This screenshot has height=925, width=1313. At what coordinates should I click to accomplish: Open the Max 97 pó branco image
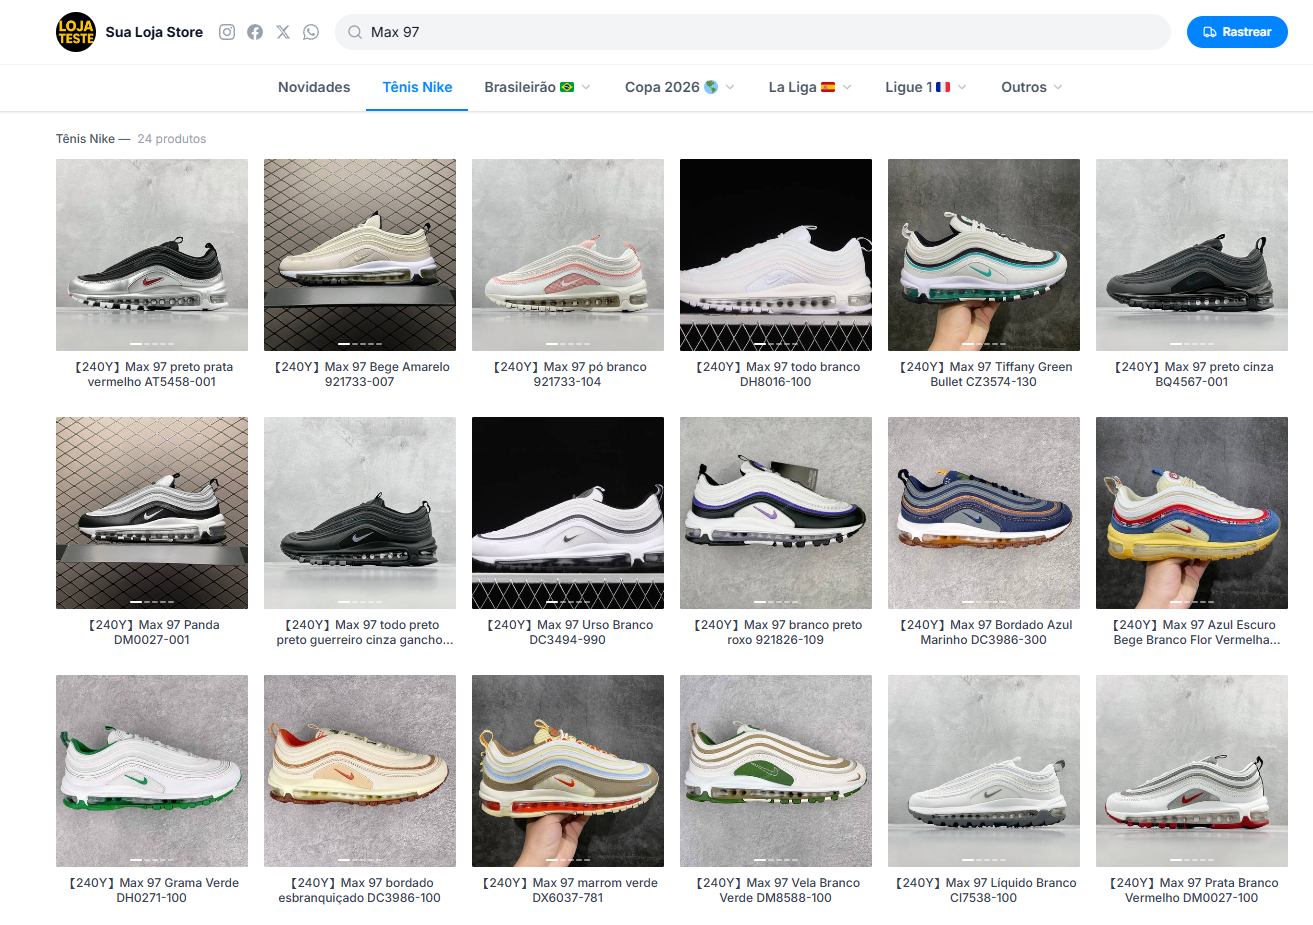point(568,255)
